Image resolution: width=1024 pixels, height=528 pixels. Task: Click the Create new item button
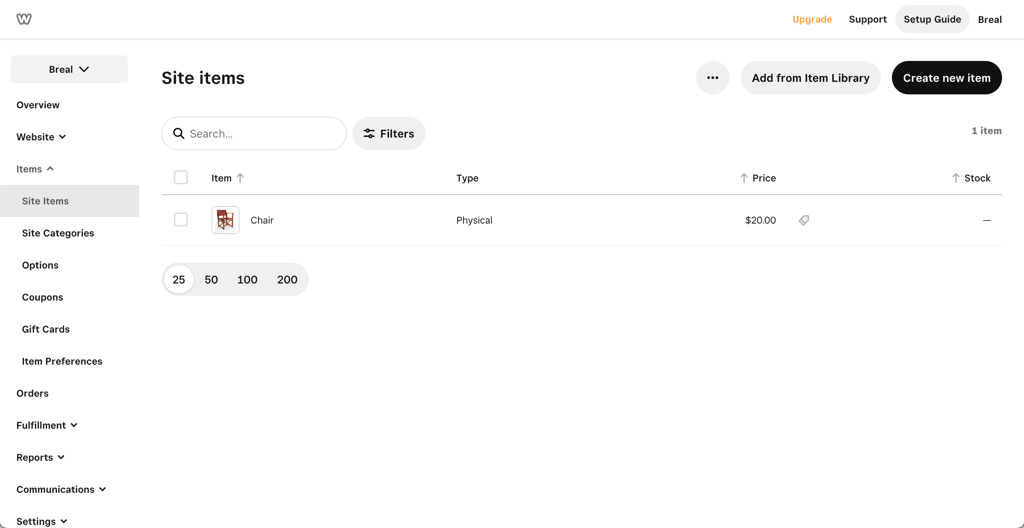947,78
